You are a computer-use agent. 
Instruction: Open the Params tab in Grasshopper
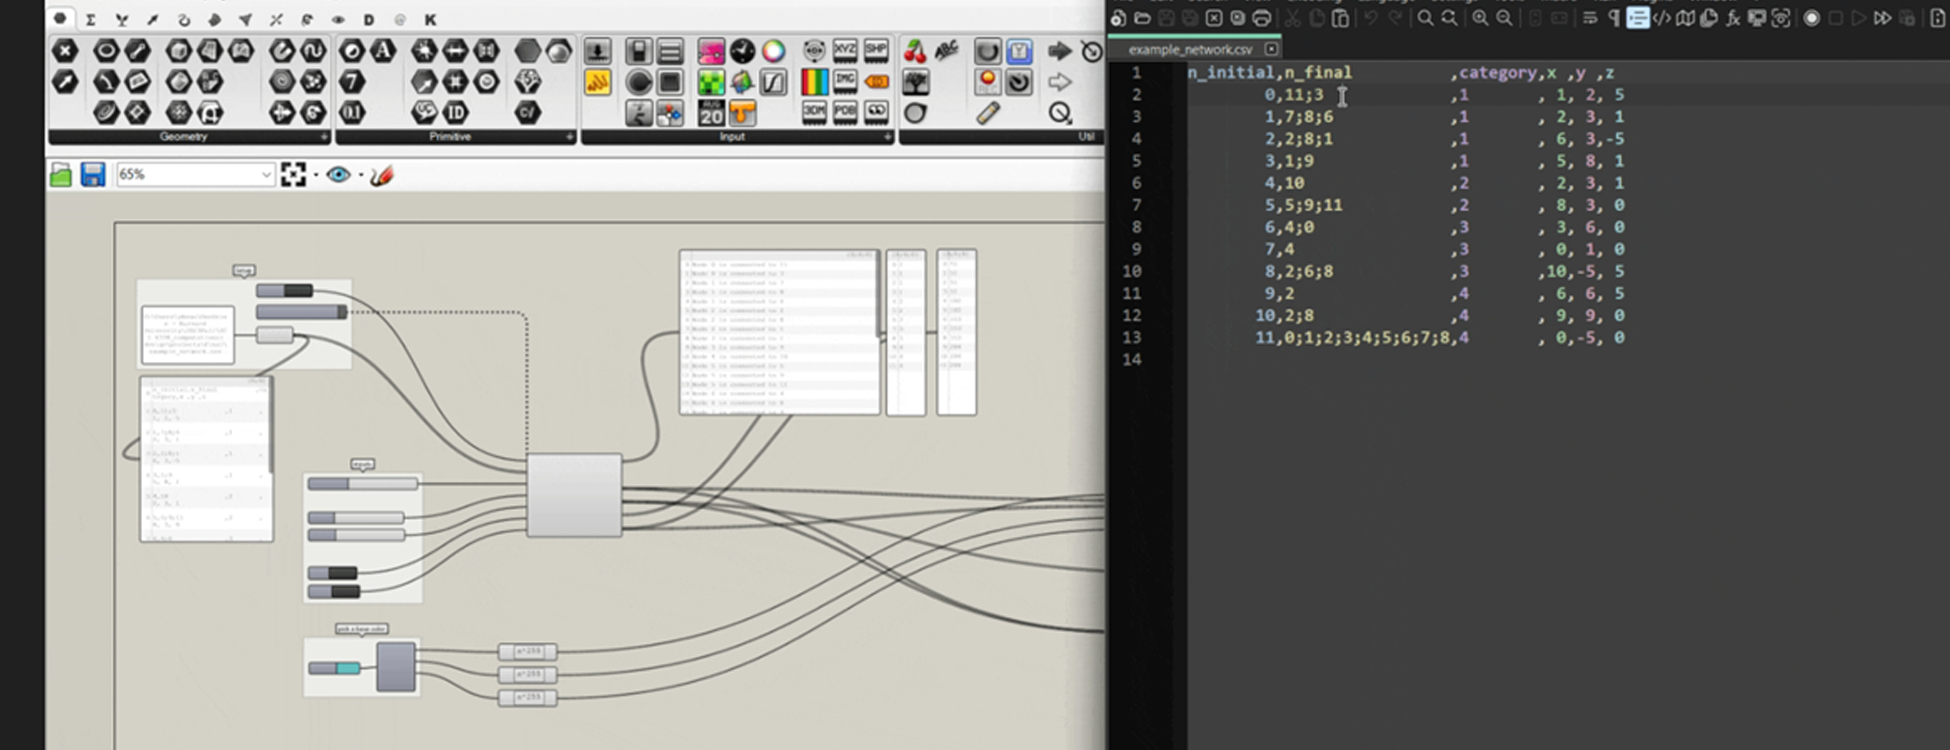coord(60,19)
